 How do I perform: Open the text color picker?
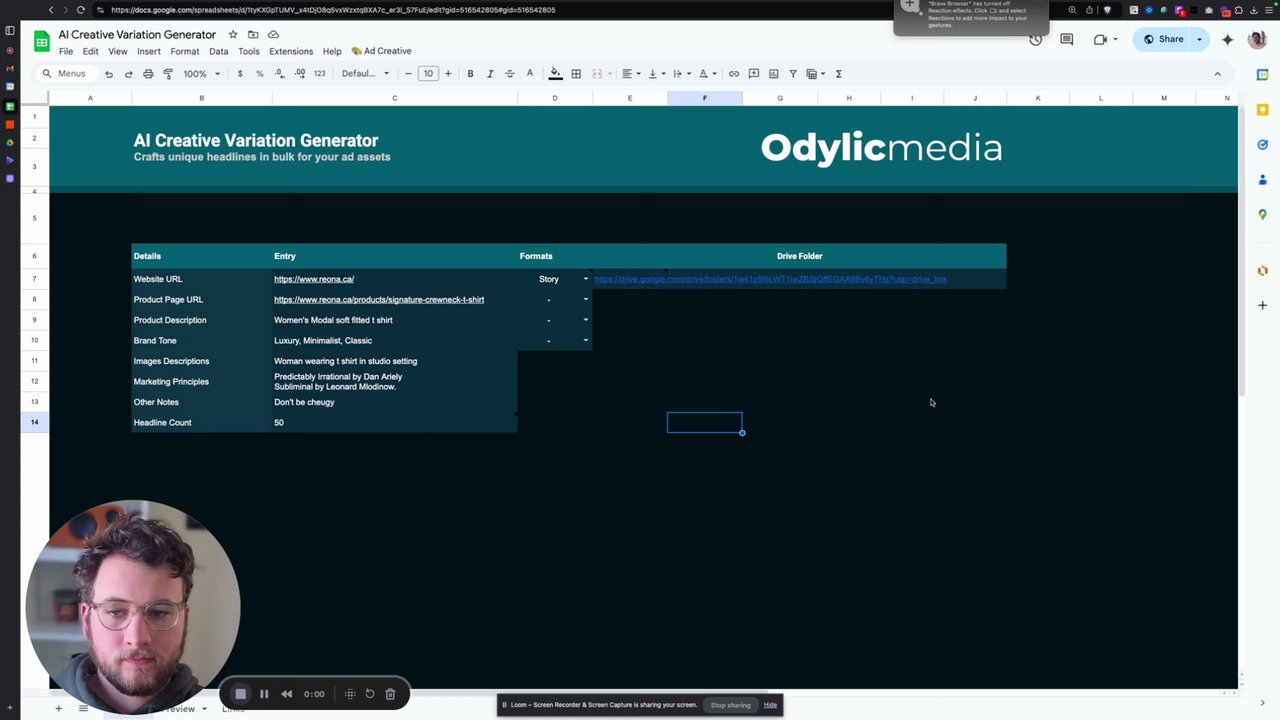pos(530,74)
